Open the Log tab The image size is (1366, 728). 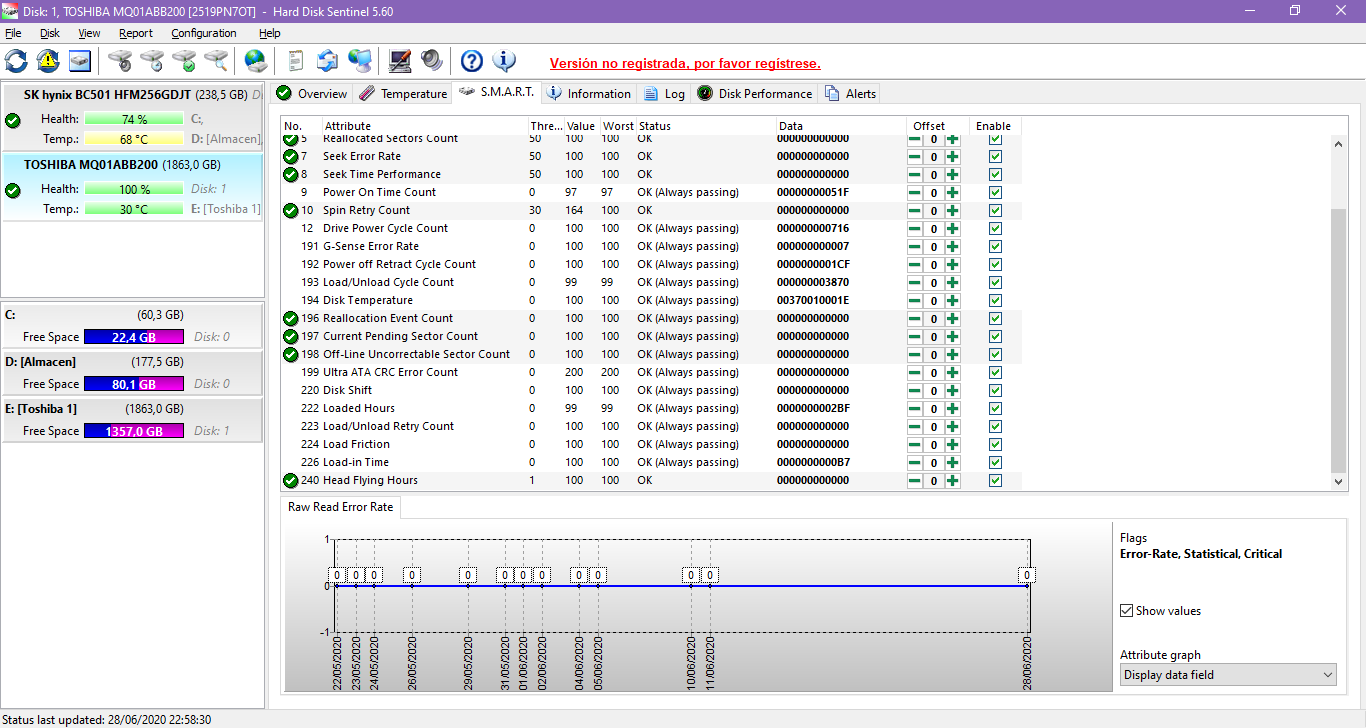(665, 93)
